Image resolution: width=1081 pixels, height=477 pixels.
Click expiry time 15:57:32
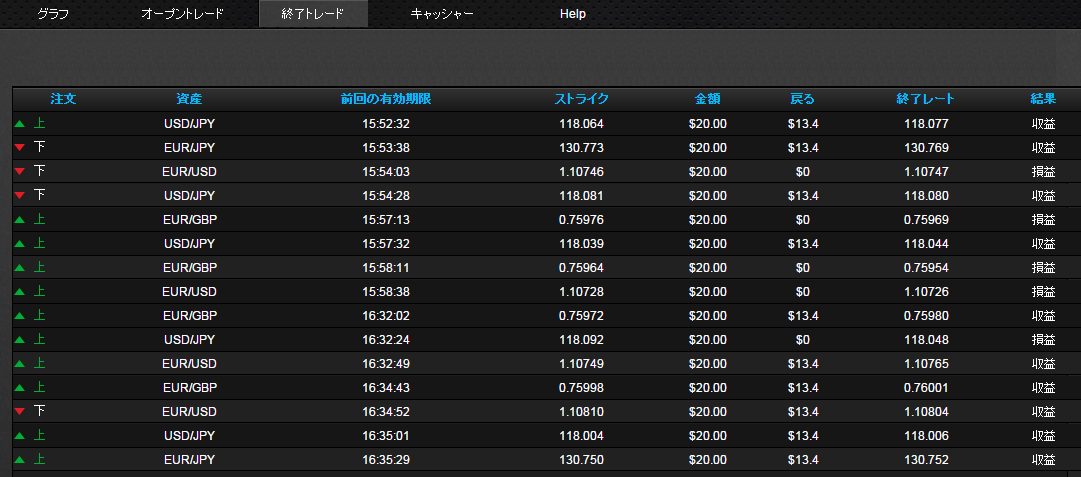386,244
